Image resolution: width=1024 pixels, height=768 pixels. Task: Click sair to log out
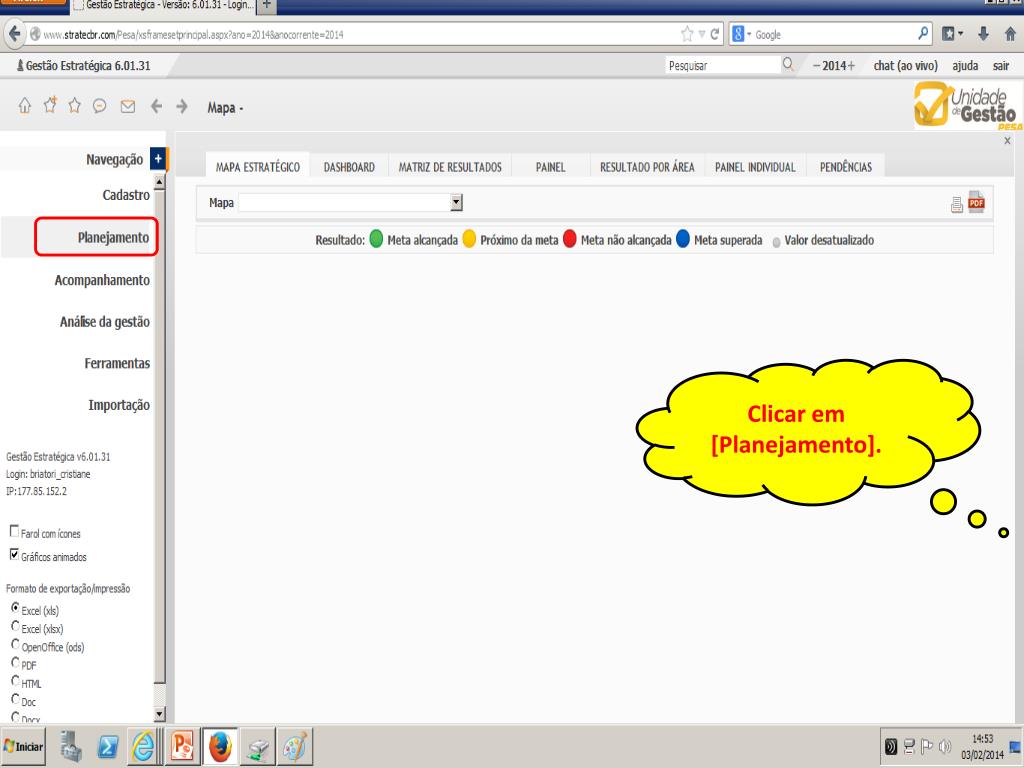pyautogui.click(x=1000, y=65)
